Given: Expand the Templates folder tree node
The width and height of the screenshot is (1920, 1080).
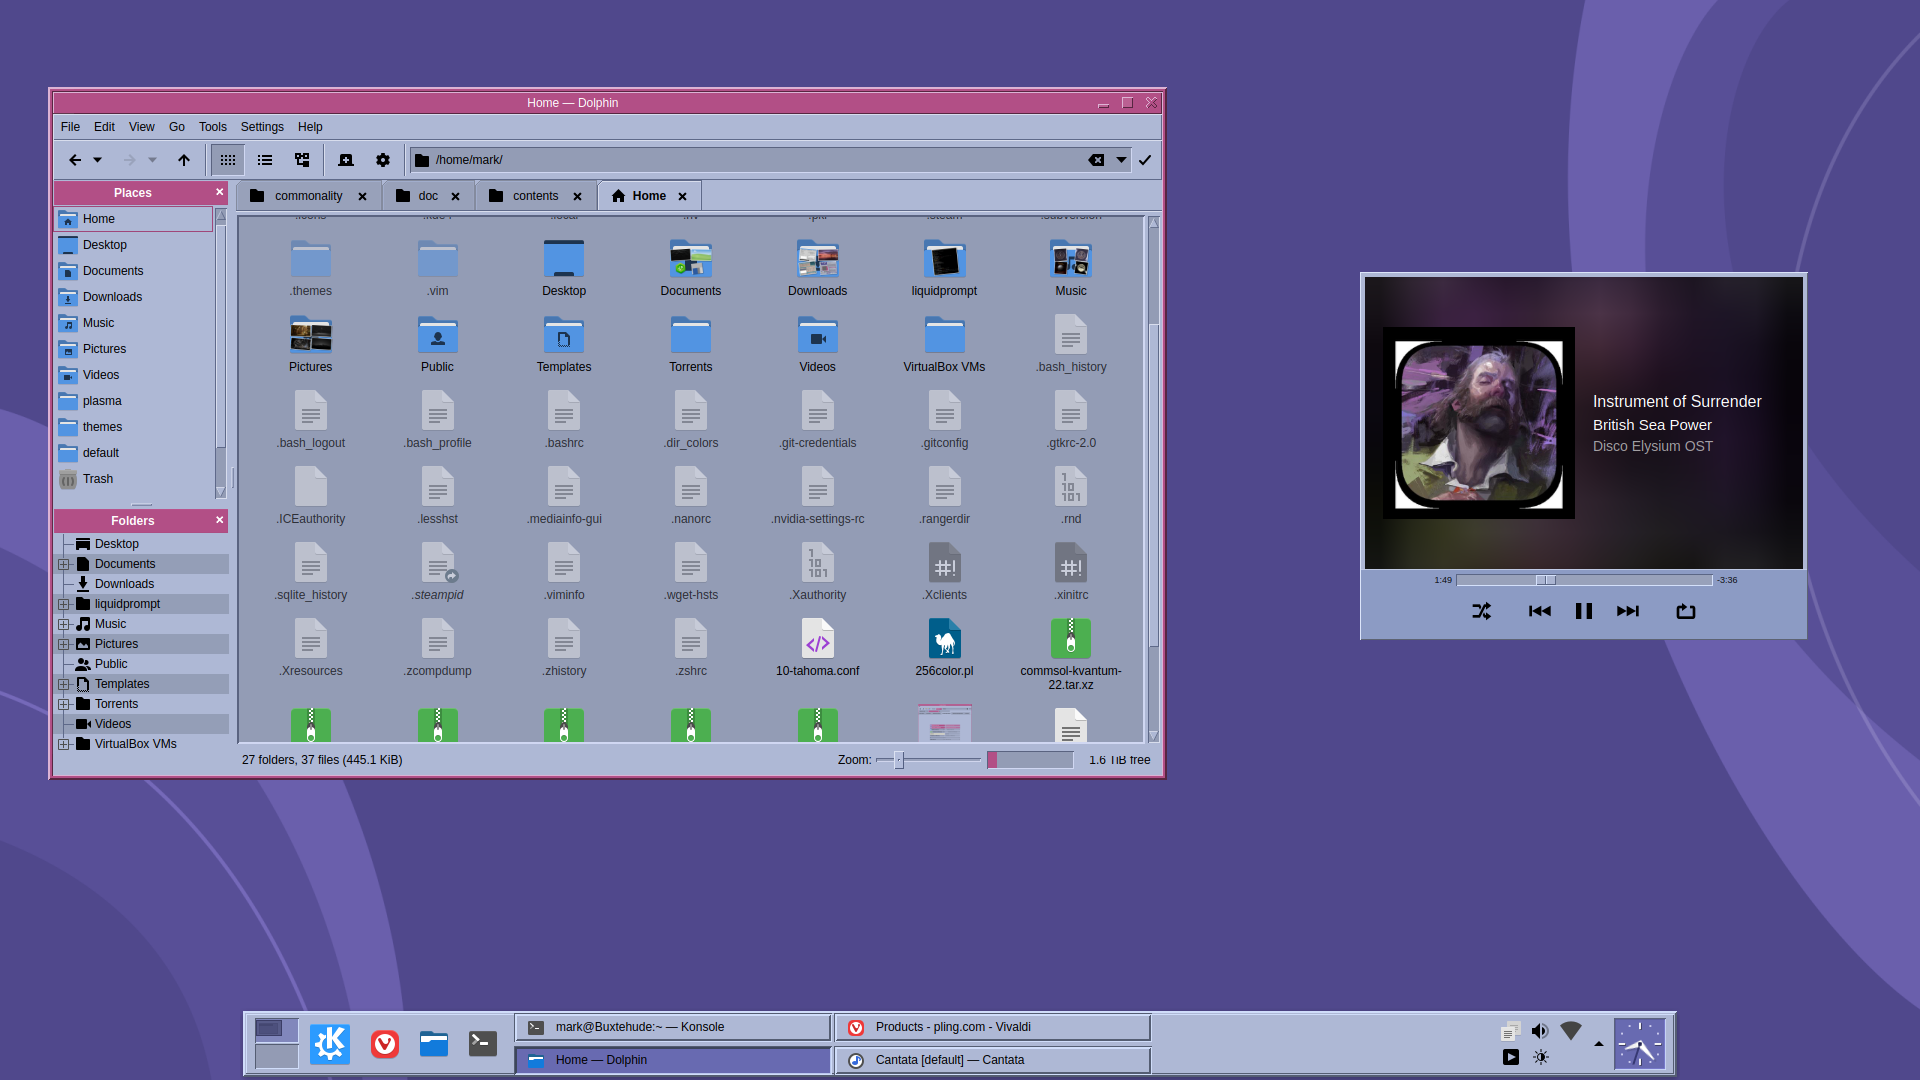Looking at the screenshot, I should [64, 684].
